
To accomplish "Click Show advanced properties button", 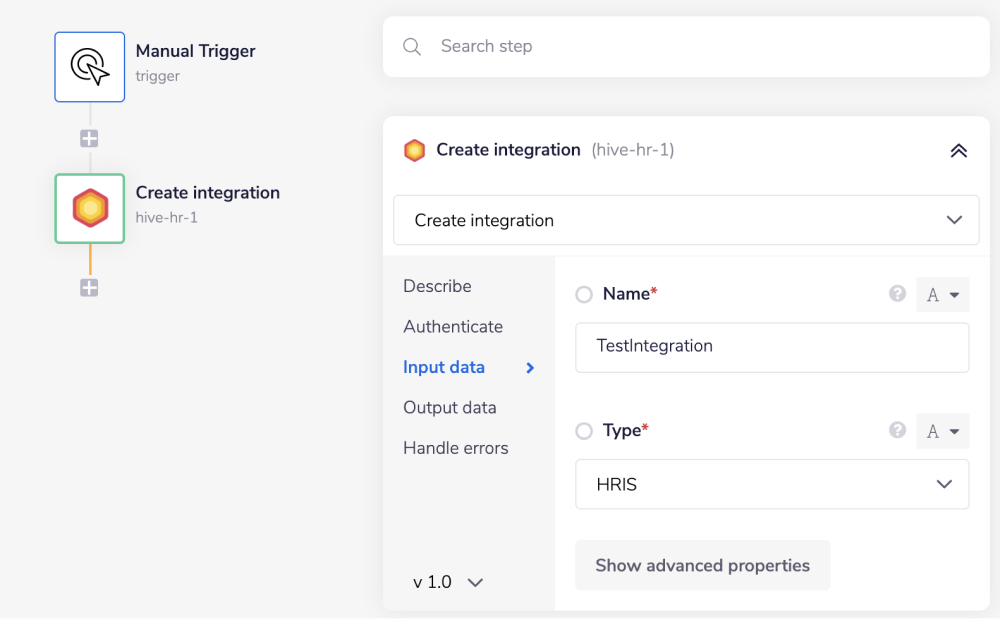I will [702, 566].
